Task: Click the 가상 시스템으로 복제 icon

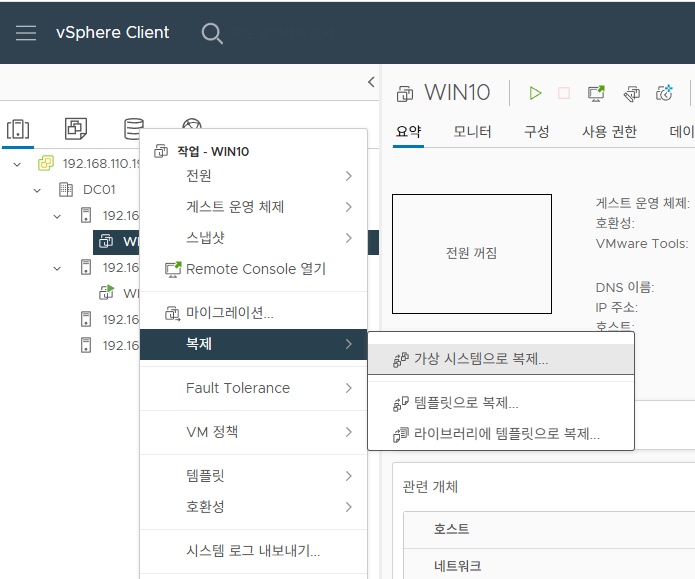Action: coord(401,360)
